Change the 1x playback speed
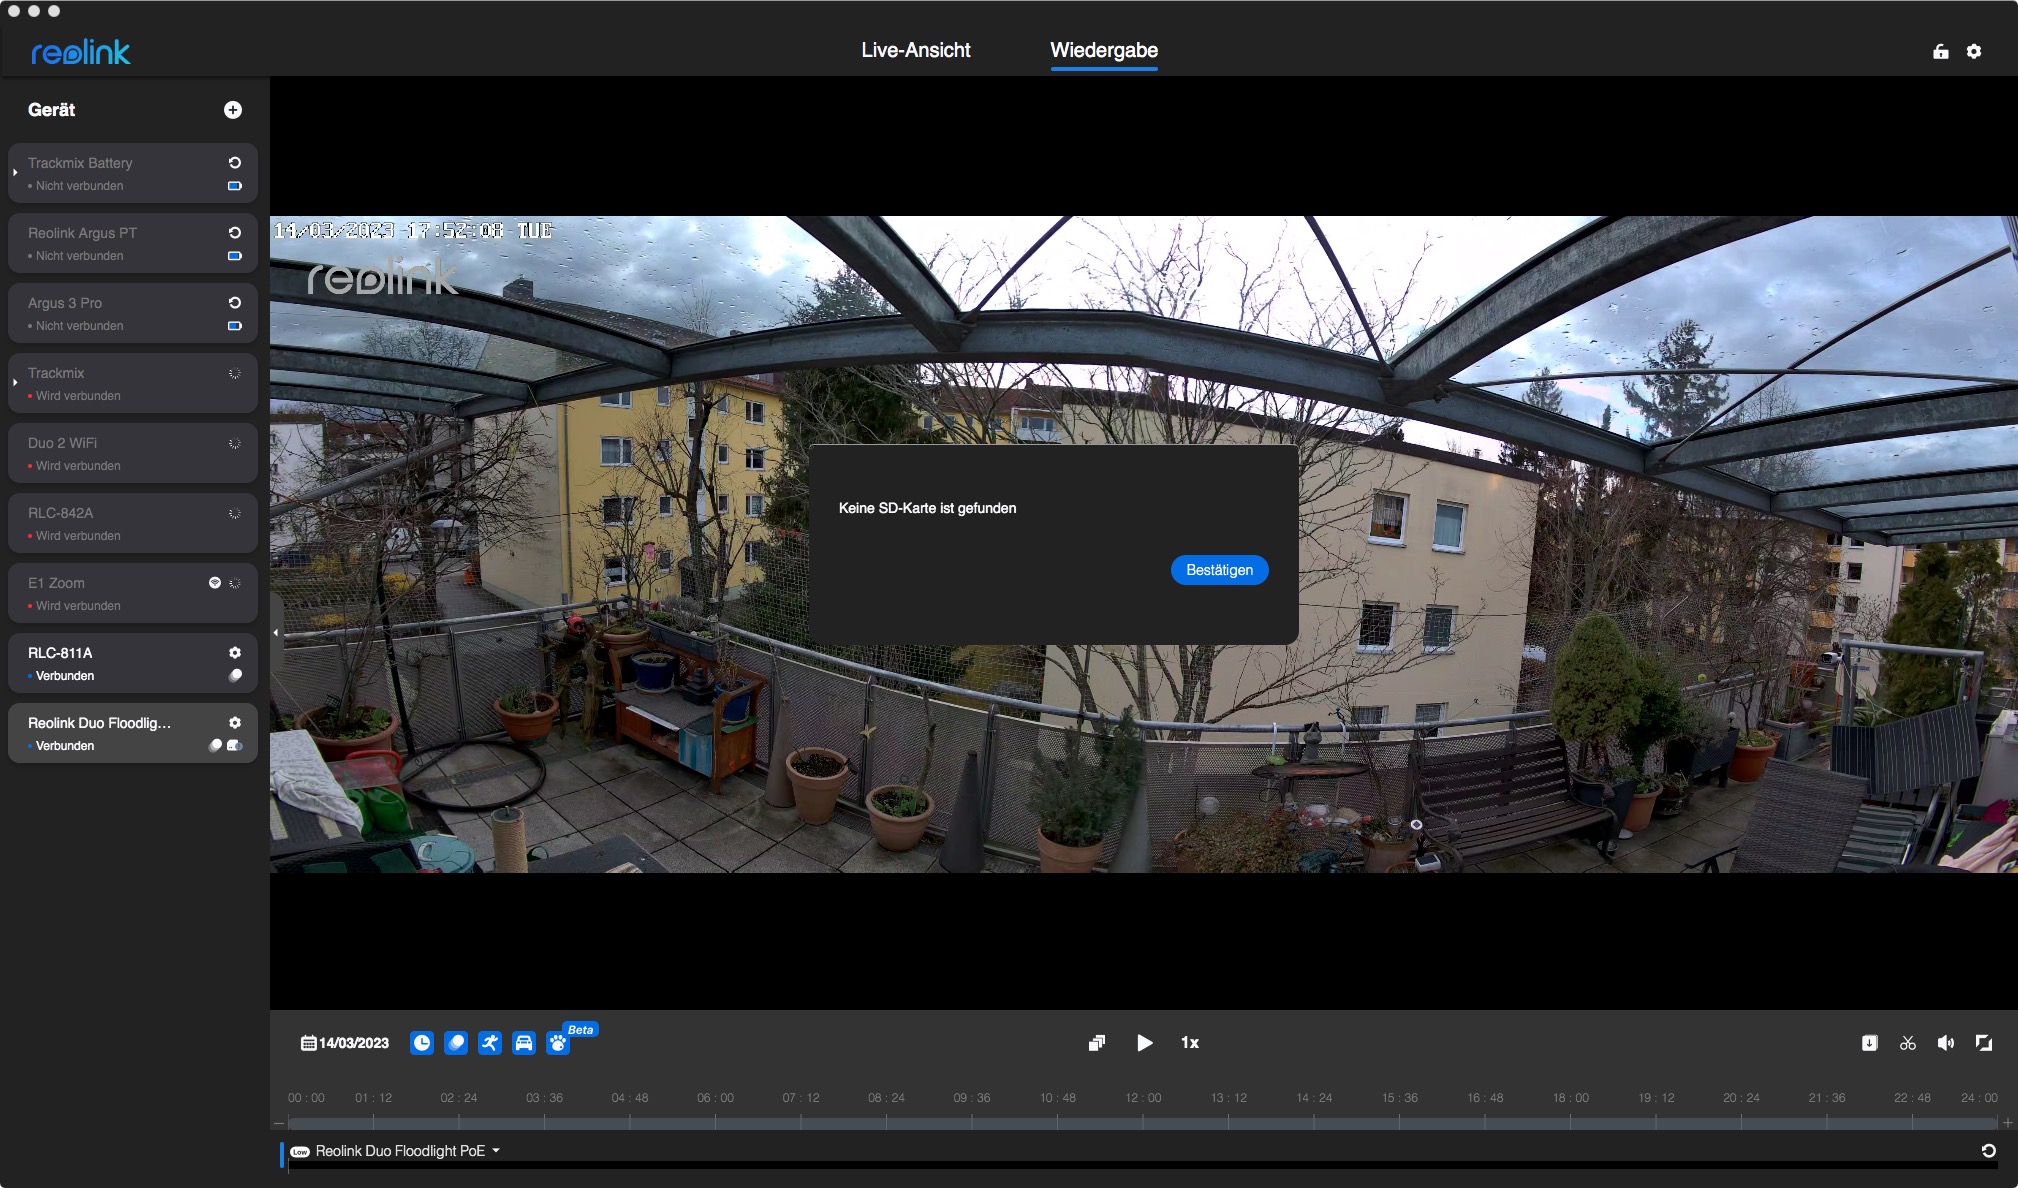Screen dimensions: 2018x1188 coord(1189,1043)
